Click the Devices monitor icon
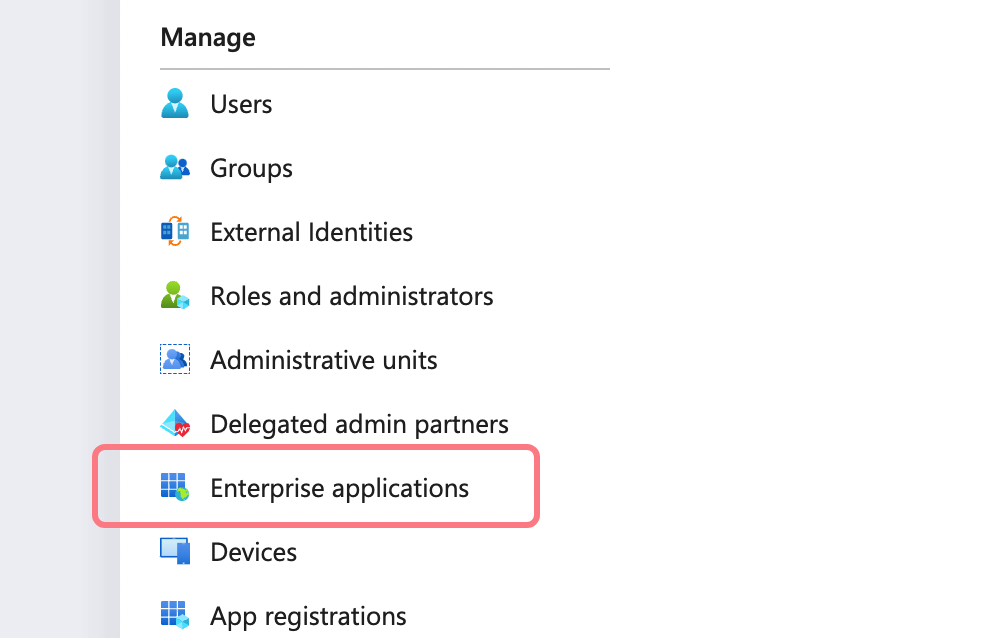Screen dimensions: 1000x638 coord(175,552)
